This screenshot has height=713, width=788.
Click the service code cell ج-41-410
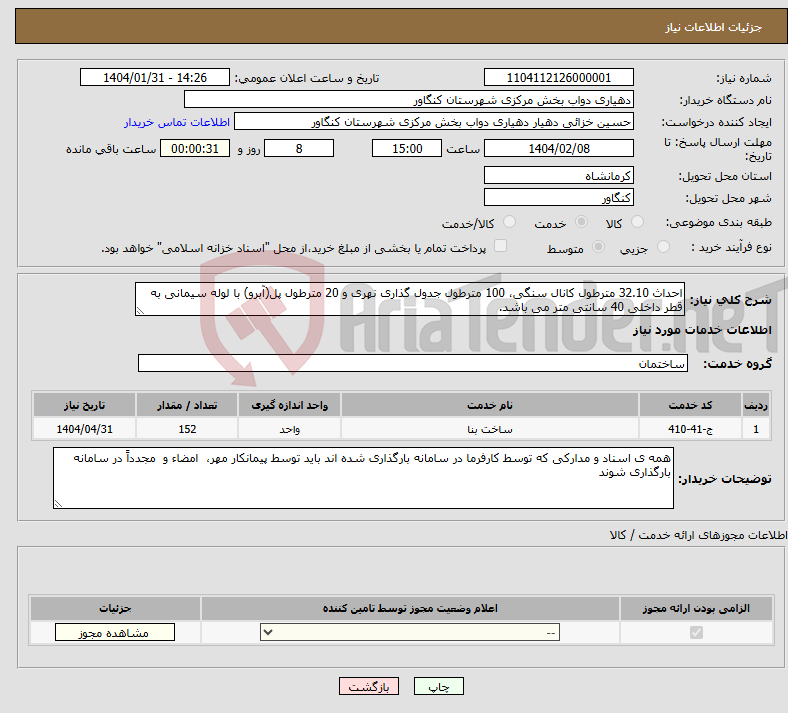pos(691,429)
